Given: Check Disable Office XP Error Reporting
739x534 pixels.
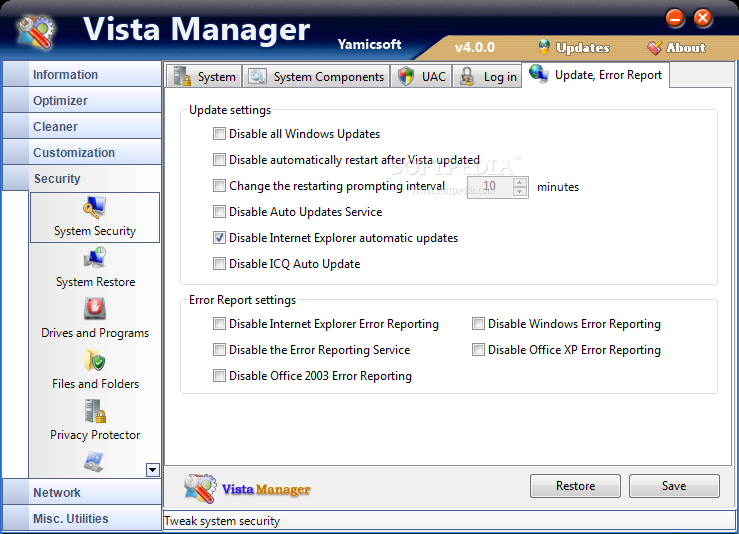Looking at the screenshot, I should point(478,350).
